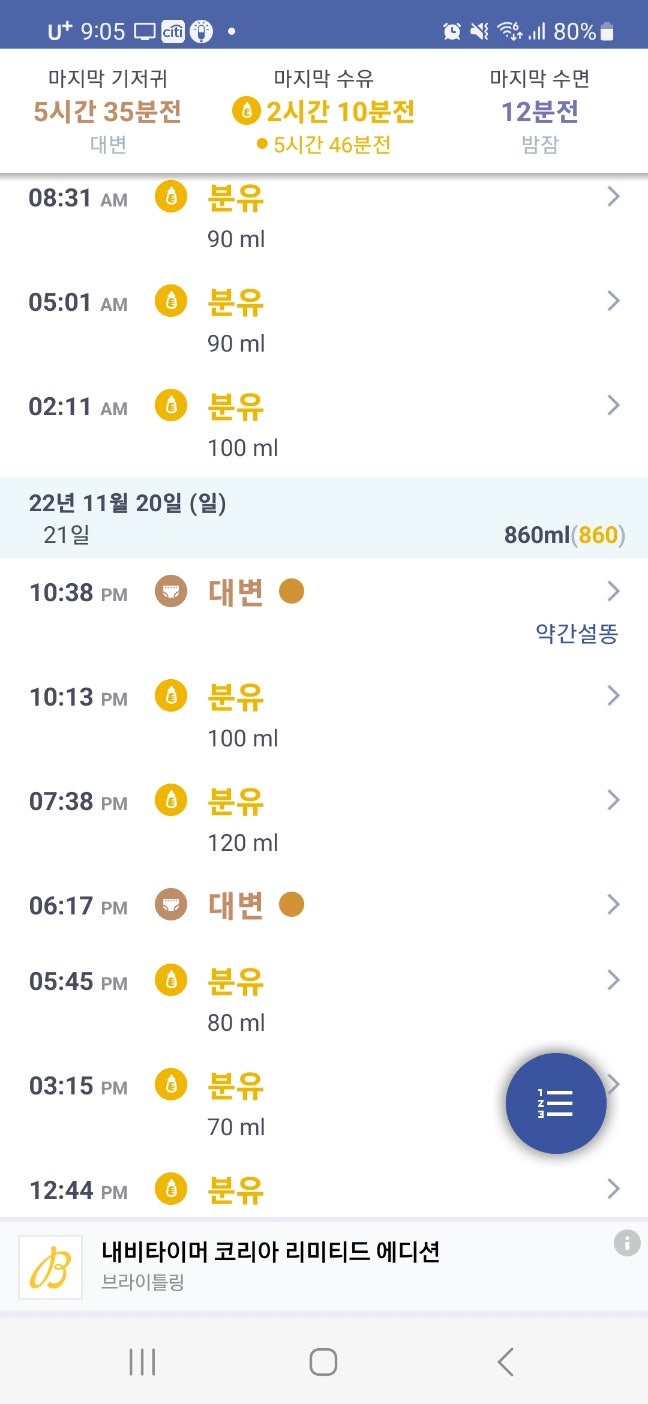This screenshot has height=1404, width=648.
Task: Tap the floating list menu button
Action: point(556,1103)
